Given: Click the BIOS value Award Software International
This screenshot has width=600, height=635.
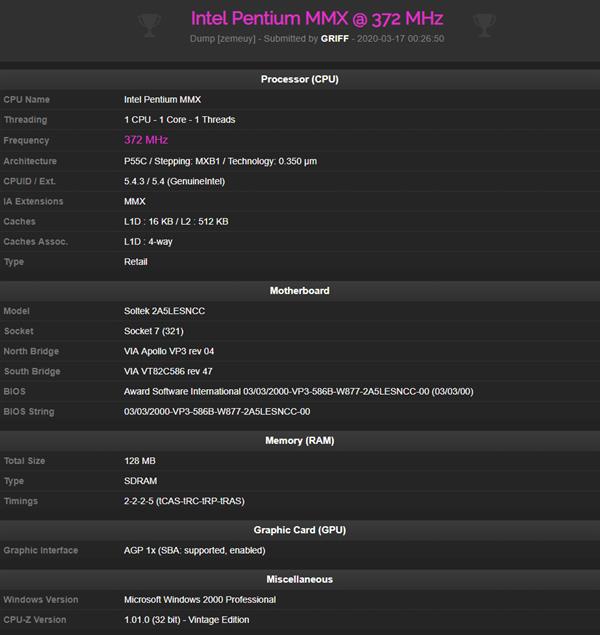Looking at the screenshot, I should point(298,392).
